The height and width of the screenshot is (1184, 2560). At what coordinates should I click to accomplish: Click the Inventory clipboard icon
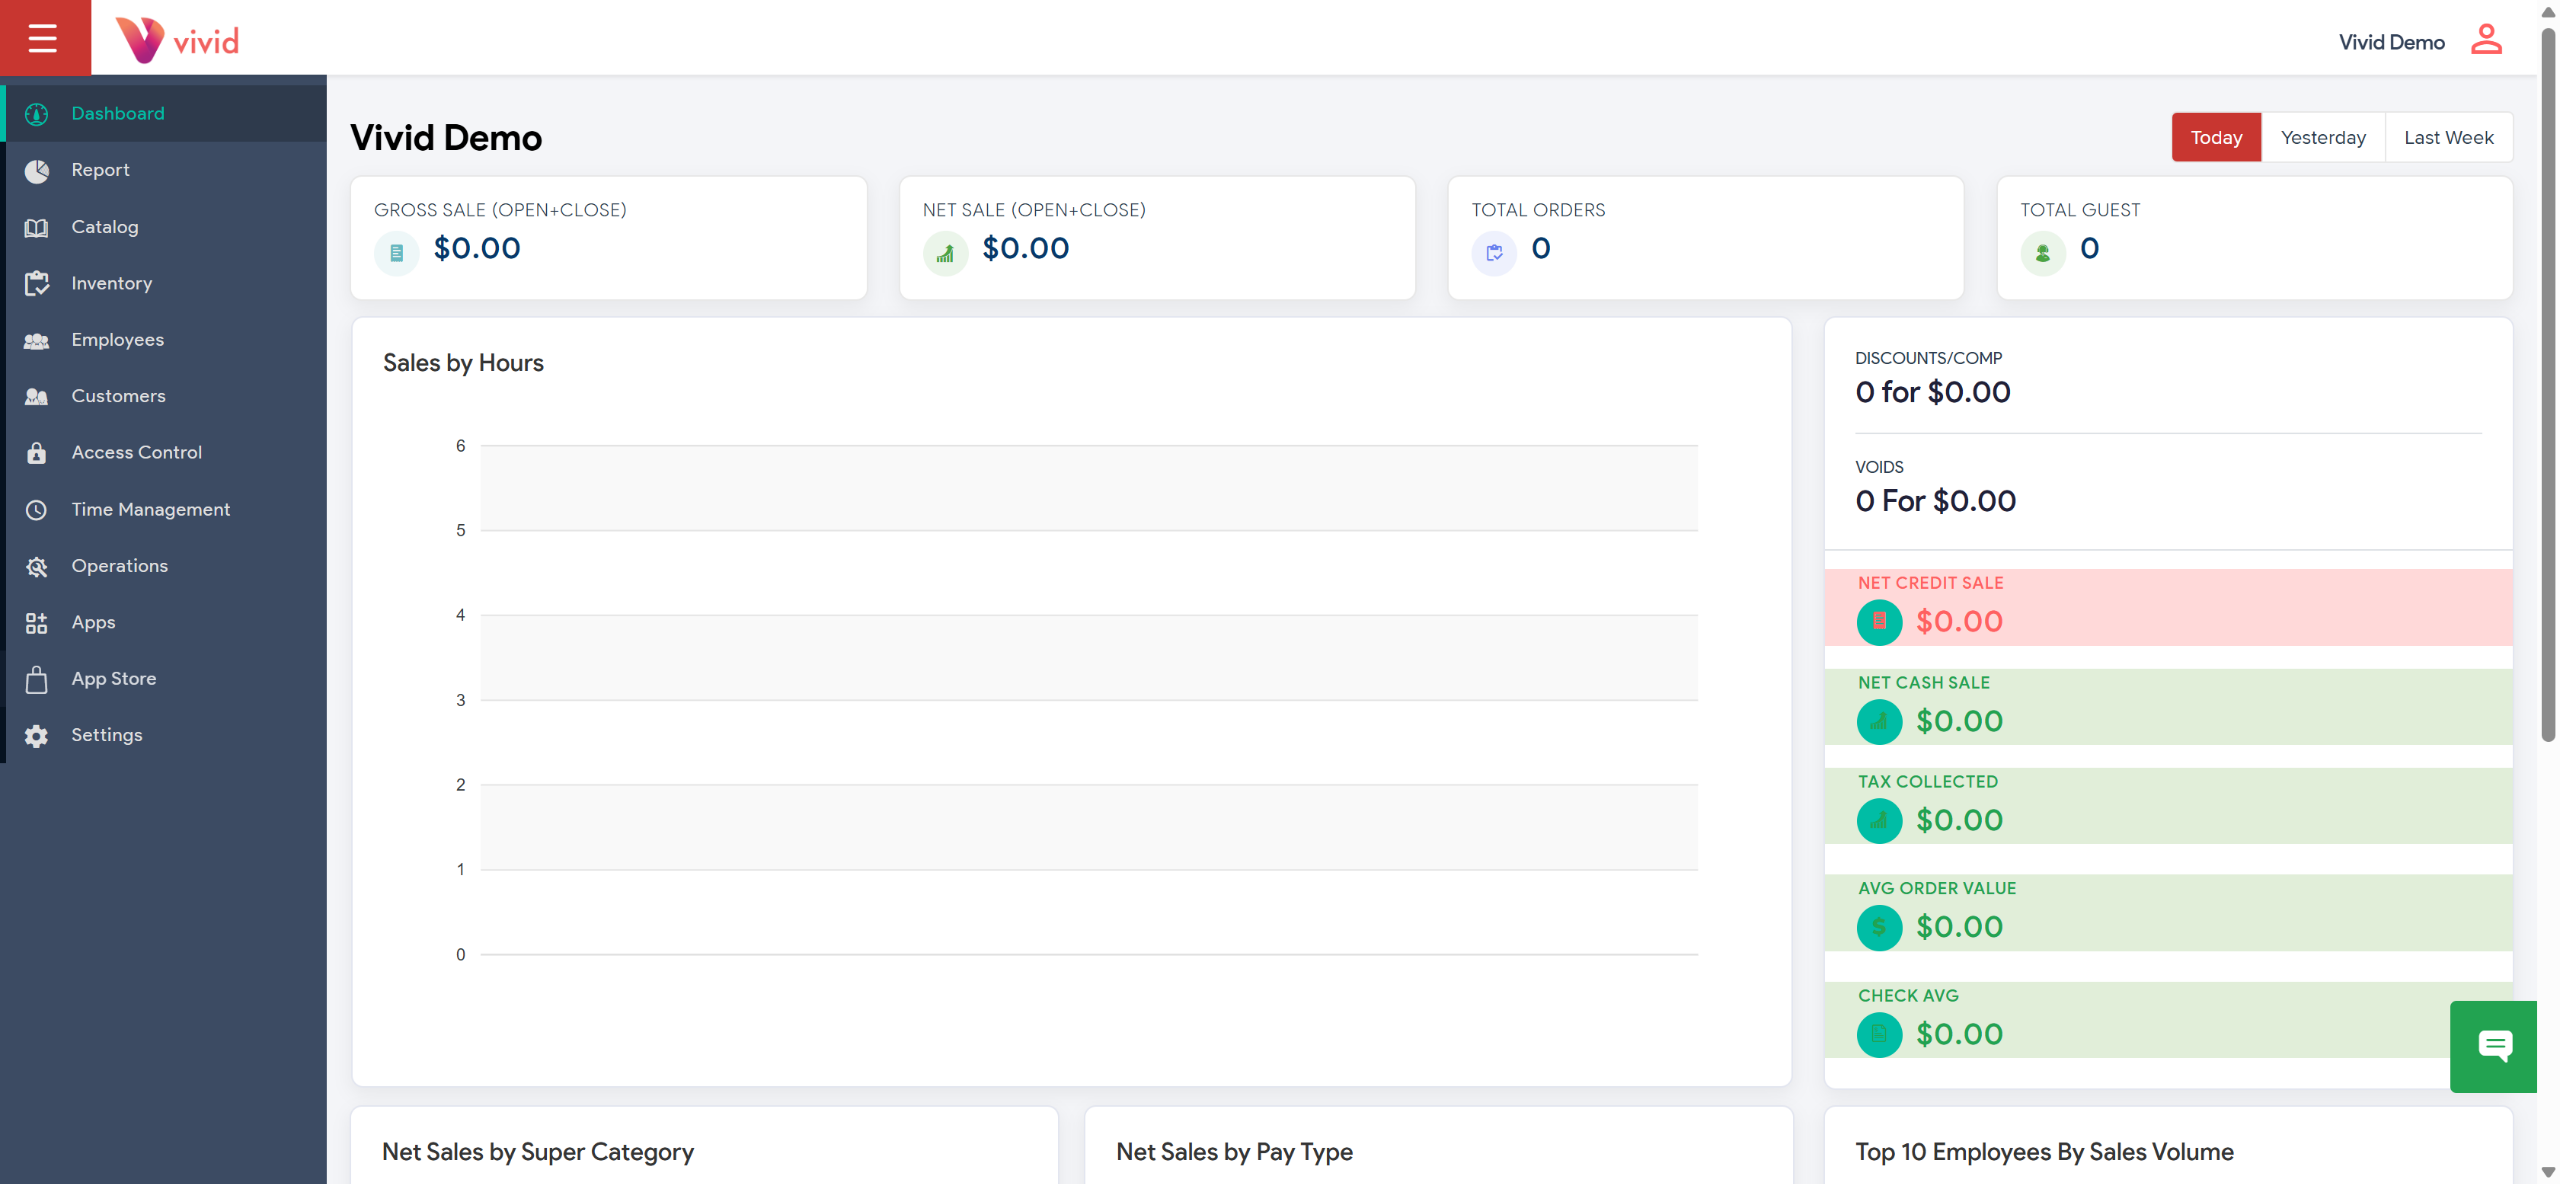tap(37, 284)
